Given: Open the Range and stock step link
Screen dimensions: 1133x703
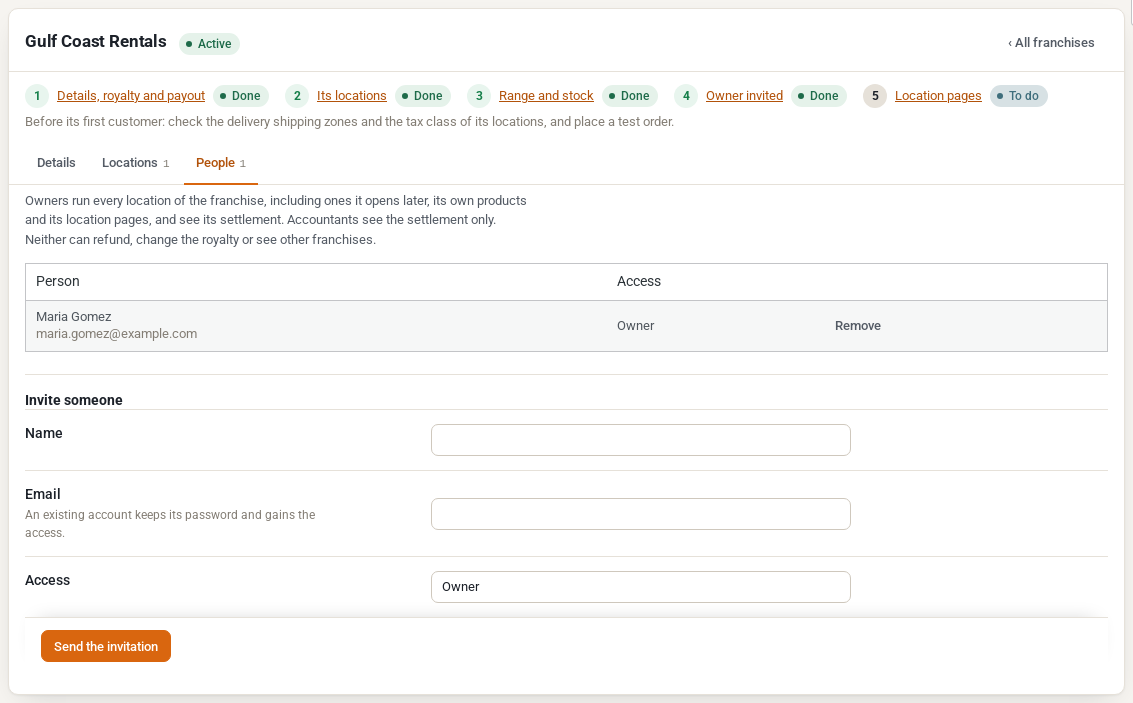Looking at the screenshot, I should [546, 95].
